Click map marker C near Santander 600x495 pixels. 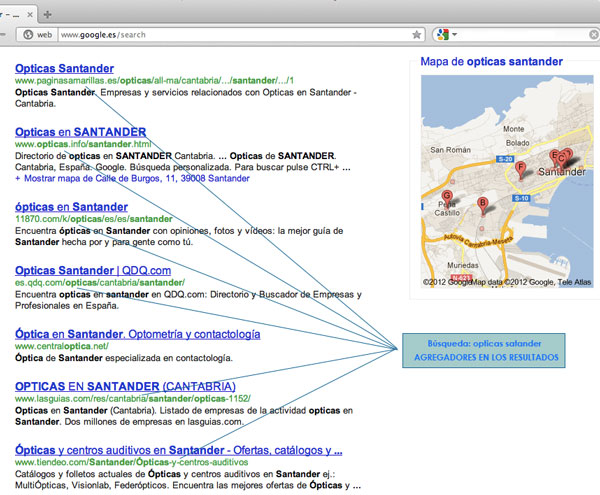point(561,159)
